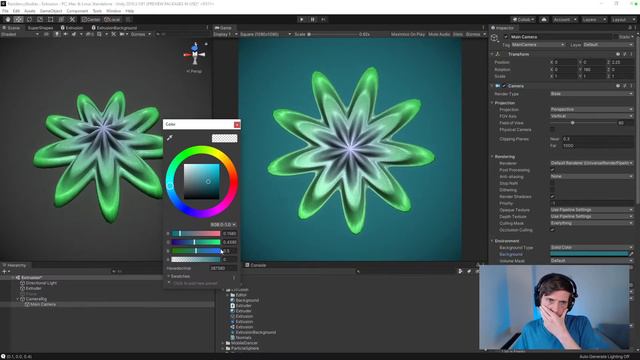Open the cloud services icon
Viewport: 640px width, 360px height.
(544, 19)
